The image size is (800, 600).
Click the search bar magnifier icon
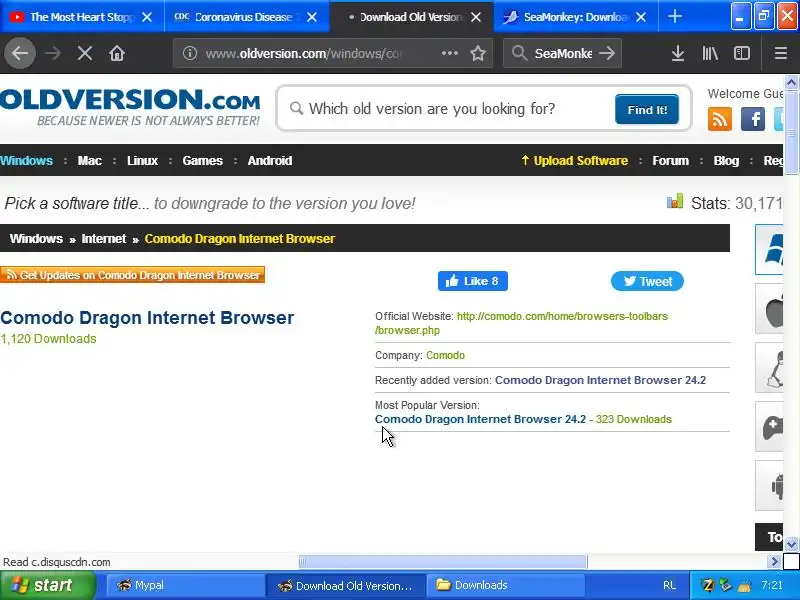click(x=519, y=53)
